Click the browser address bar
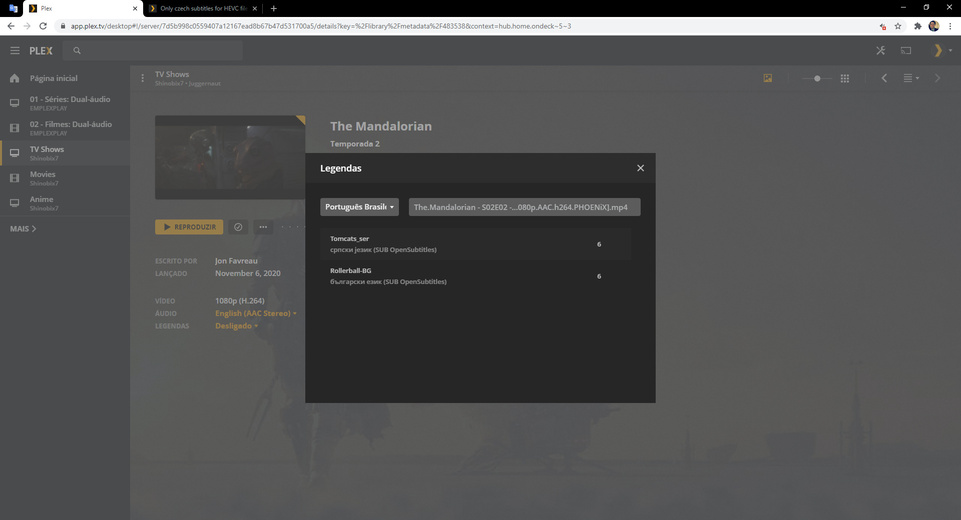Screen dimensions: 961x520 point(466,26)
